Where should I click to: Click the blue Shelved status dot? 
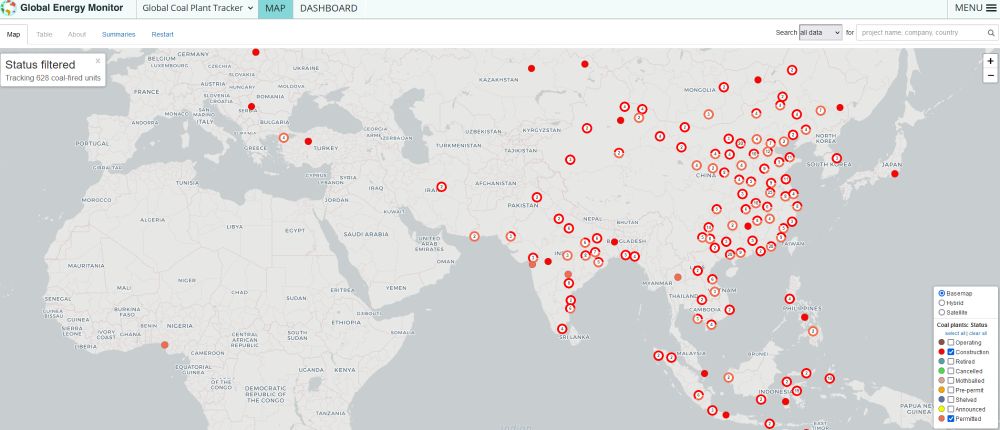[x=942, y=399]
